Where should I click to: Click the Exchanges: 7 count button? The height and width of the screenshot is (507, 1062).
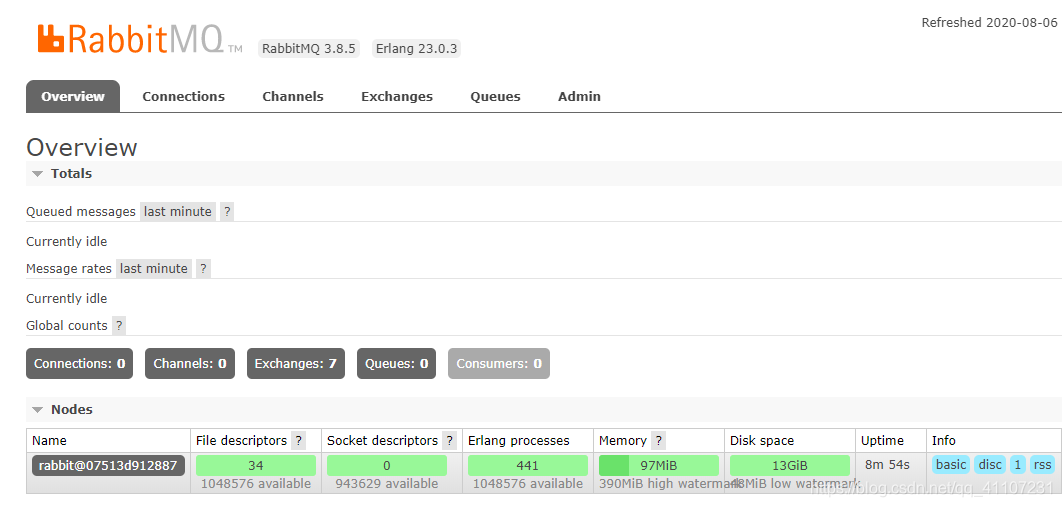[x=296, y=363]
